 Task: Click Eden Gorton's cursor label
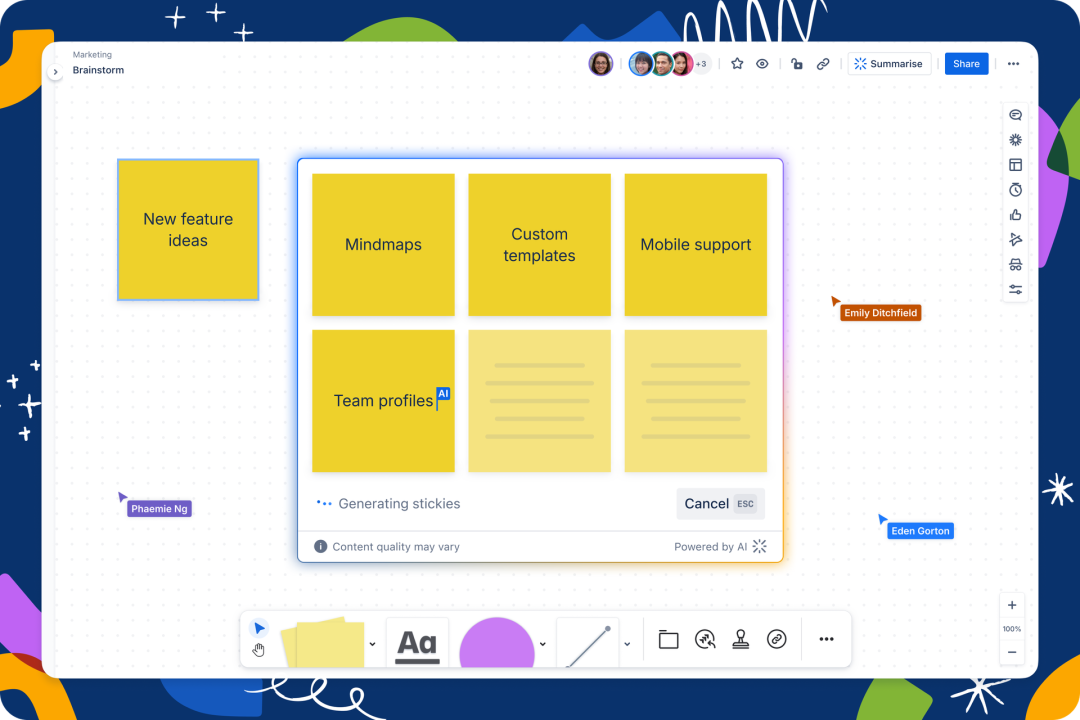(x=920, y=531)
